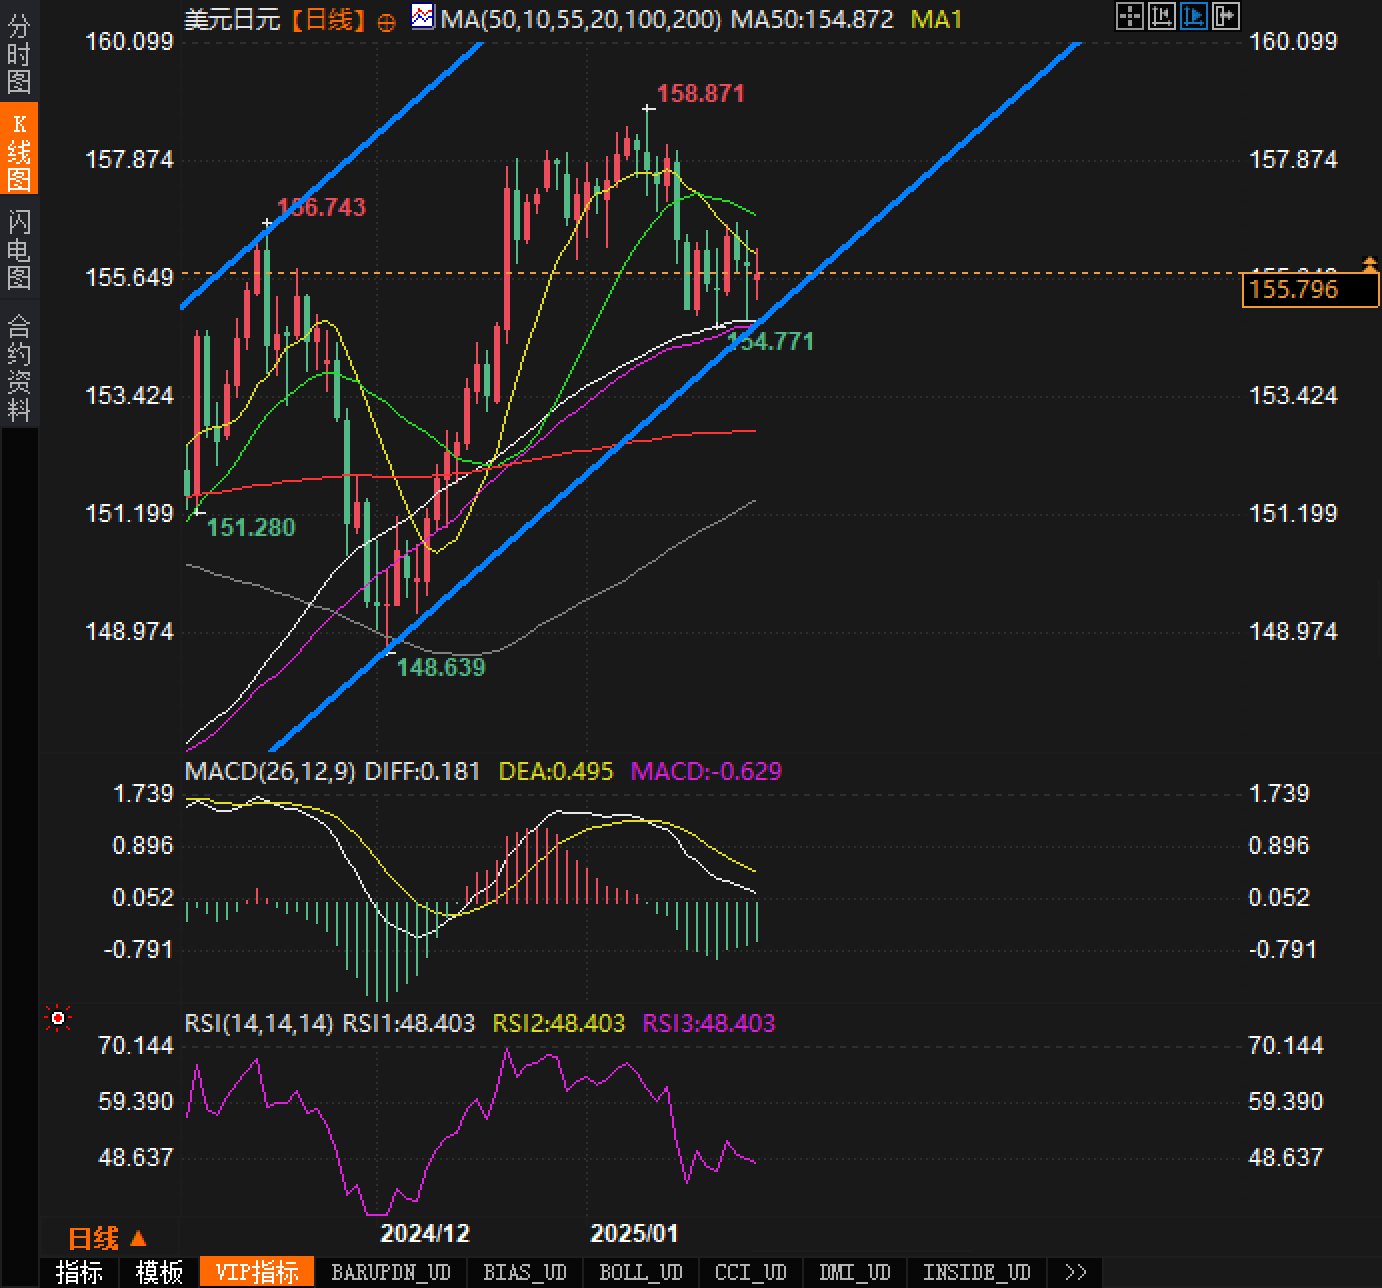Click the MACD(26,12,9) indicator label
Viewport: 1382px width, 1288px height.
pyautogui.click(x=270, y=771)
